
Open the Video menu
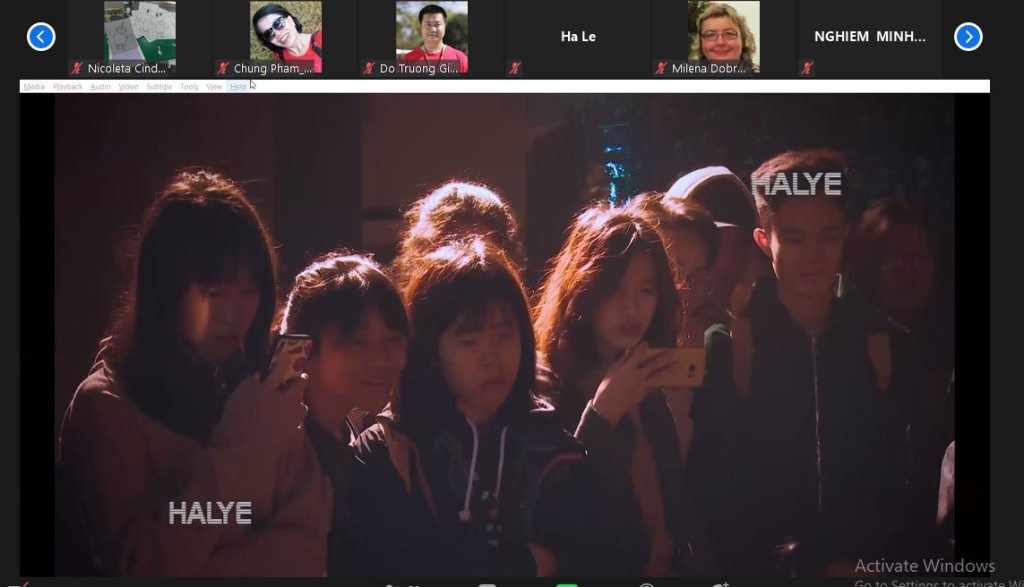[128, 87]
